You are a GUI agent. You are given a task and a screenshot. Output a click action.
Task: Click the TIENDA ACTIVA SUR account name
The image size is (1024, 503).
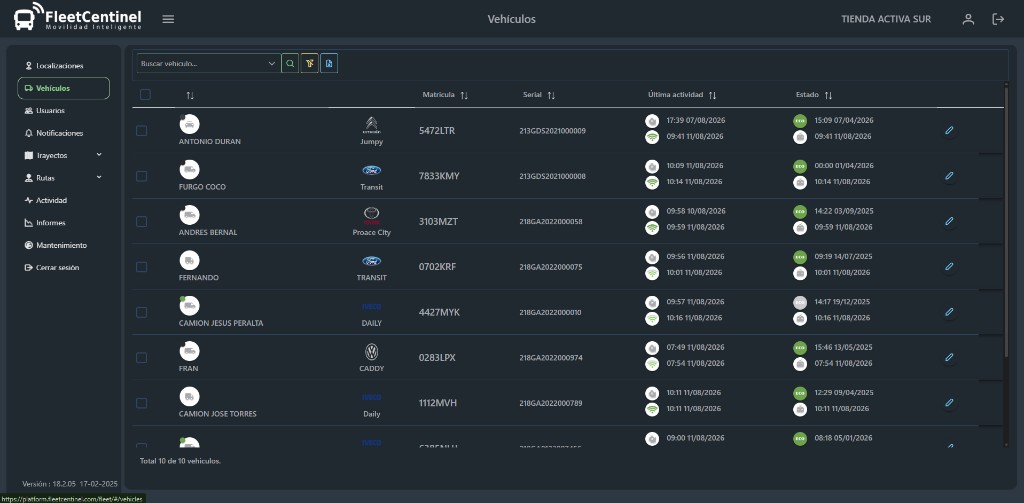[x=886, y=19]
